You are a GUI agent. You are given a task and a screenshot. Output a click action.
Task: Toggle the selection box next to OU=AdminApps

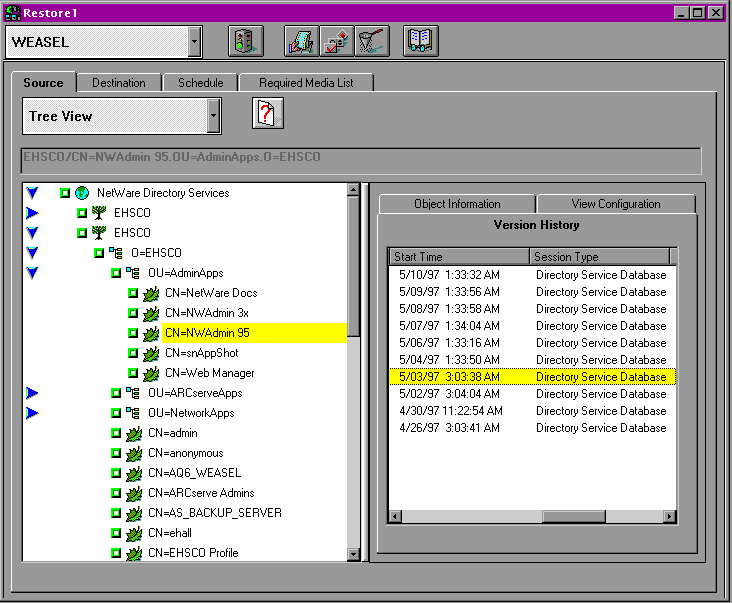pos(116,273)
